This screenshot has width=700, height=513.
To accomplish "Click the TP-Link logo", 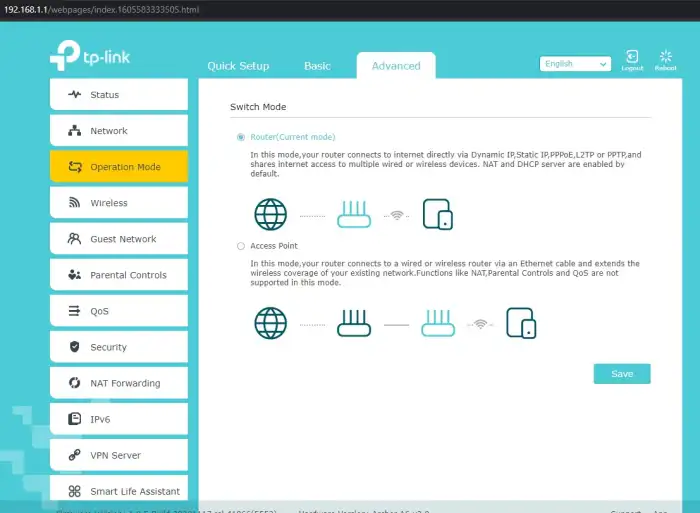I will [90, 57].
